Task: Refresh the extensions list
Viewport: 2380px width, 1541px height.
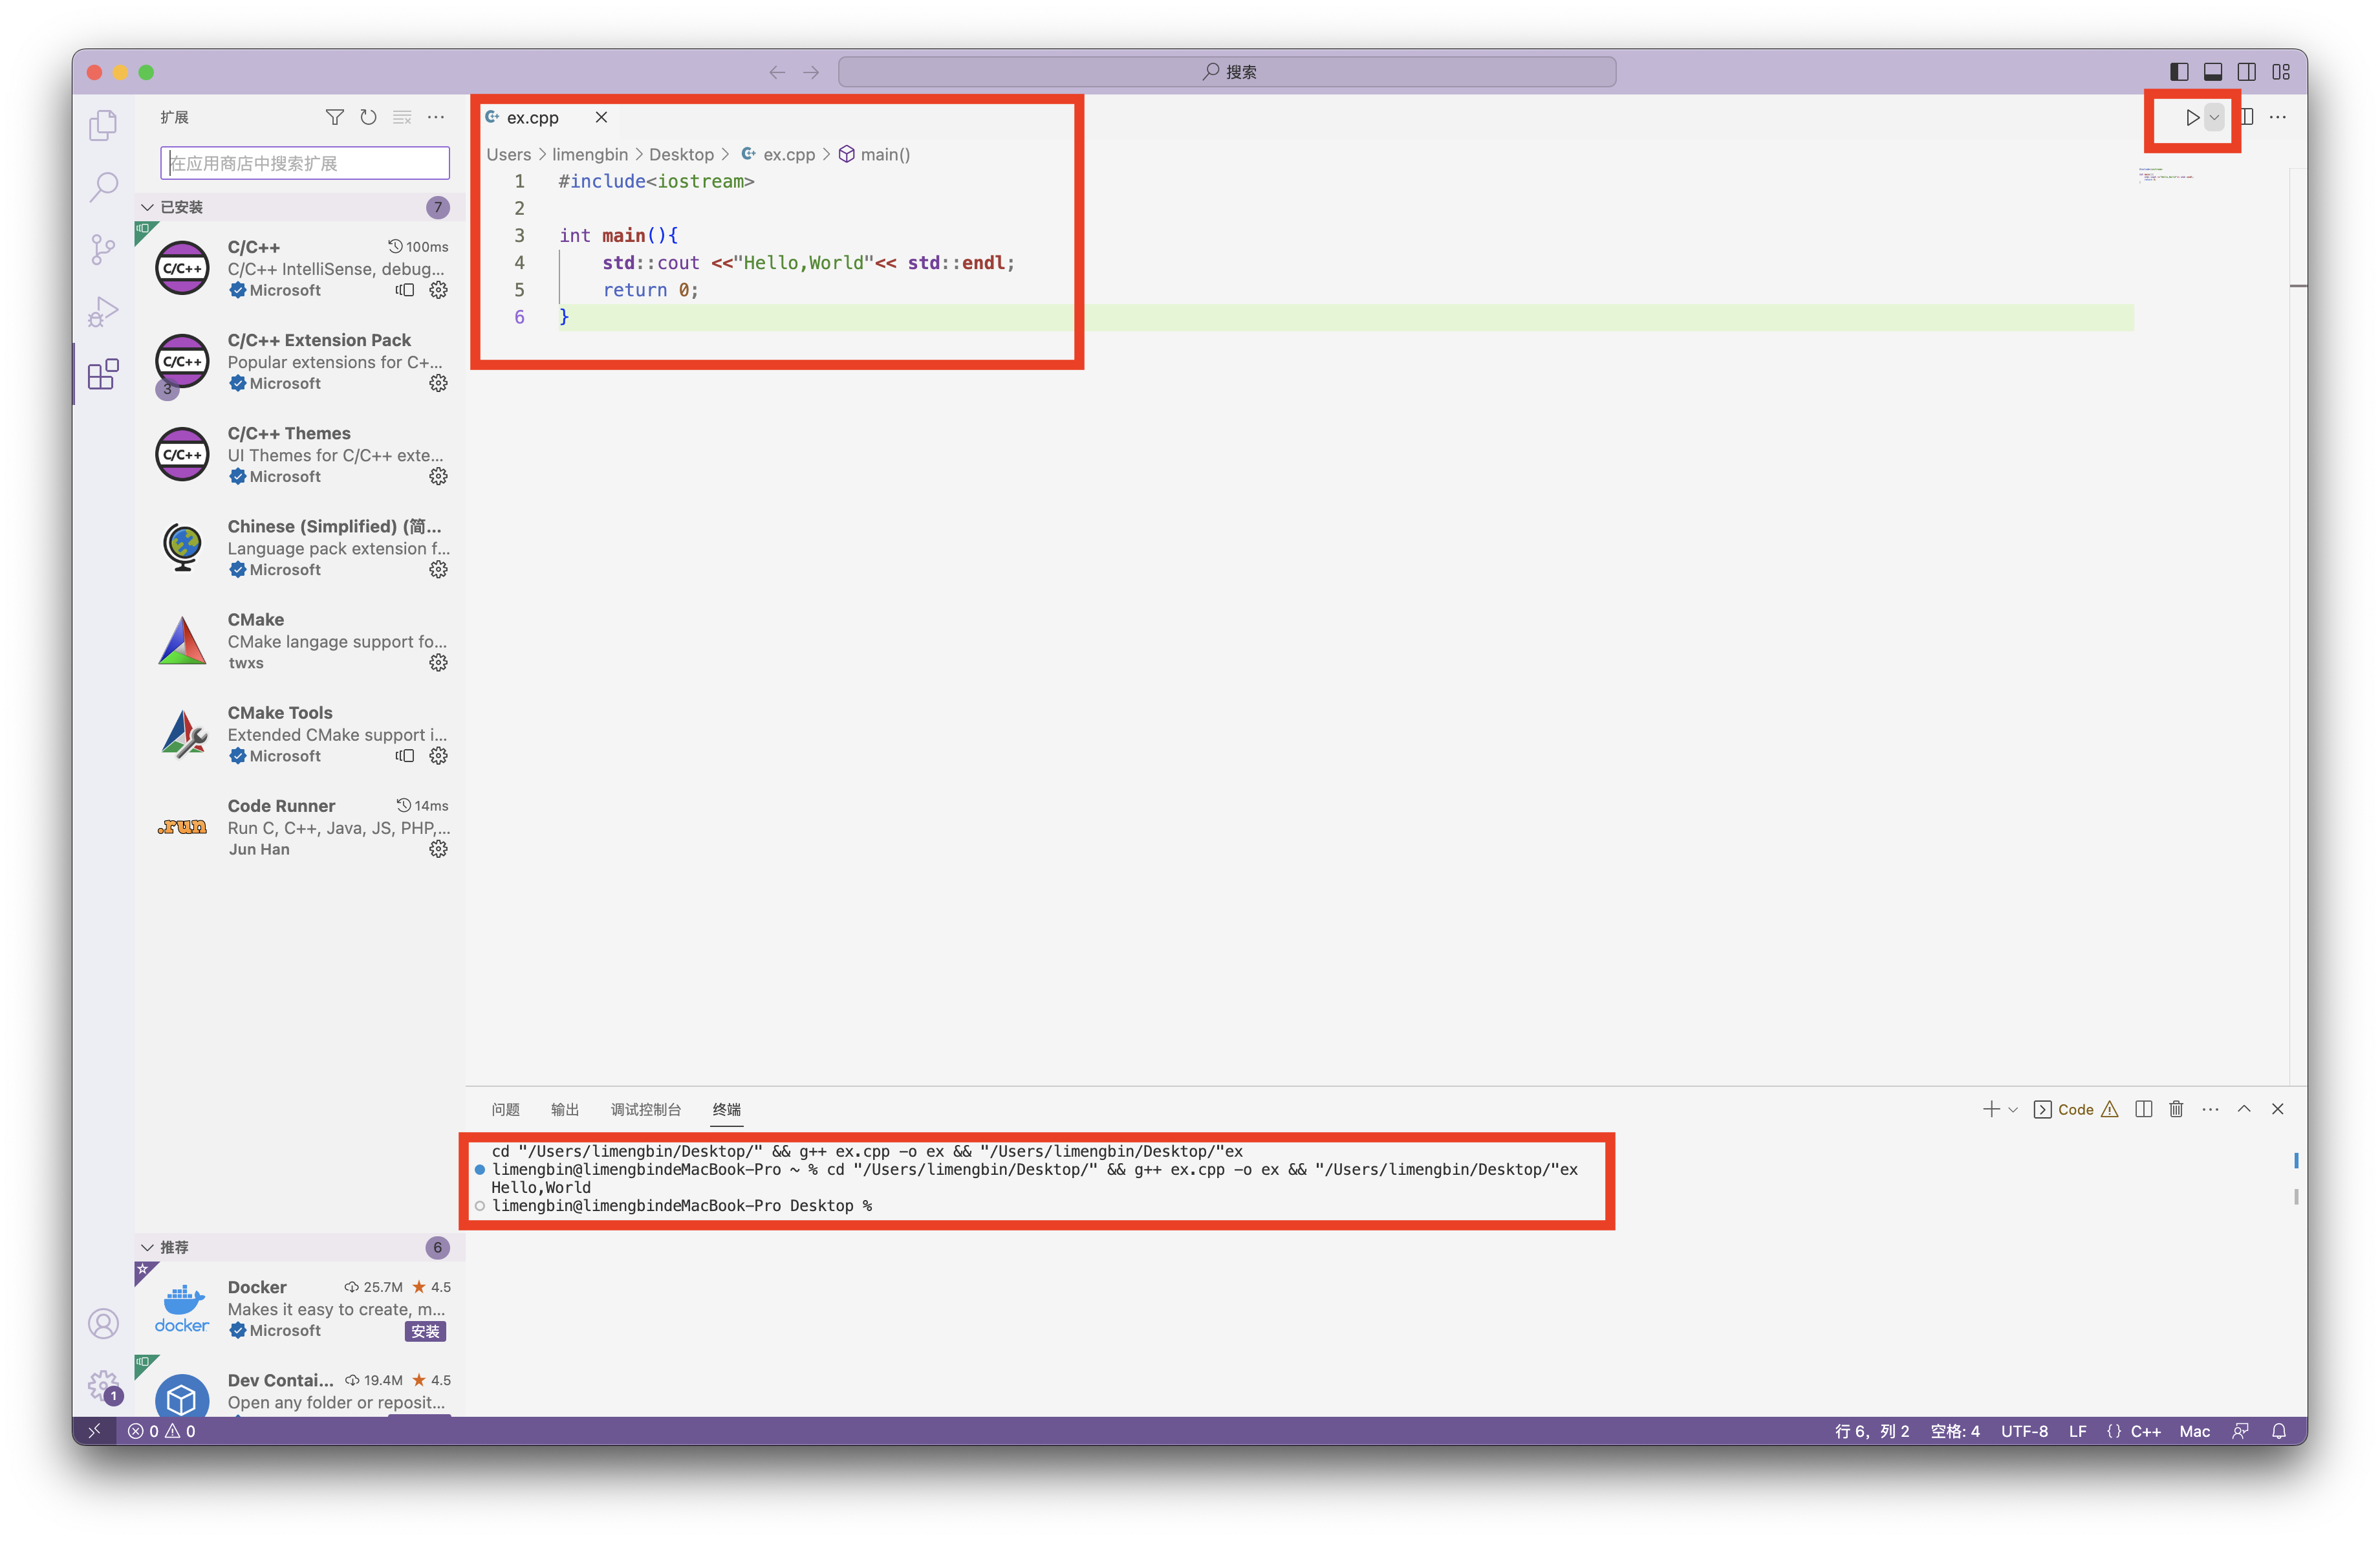Action: 368,117
